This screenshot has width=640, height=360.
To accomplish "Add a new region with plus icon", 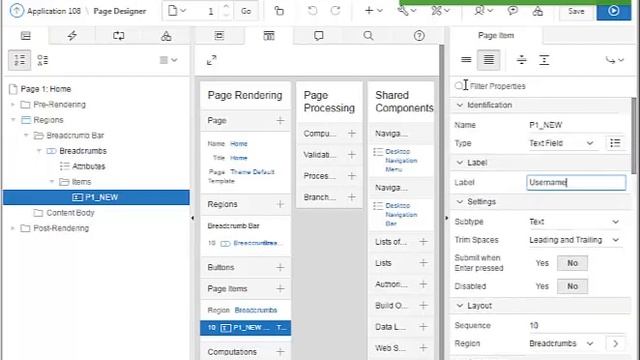I will pos(280,204).
